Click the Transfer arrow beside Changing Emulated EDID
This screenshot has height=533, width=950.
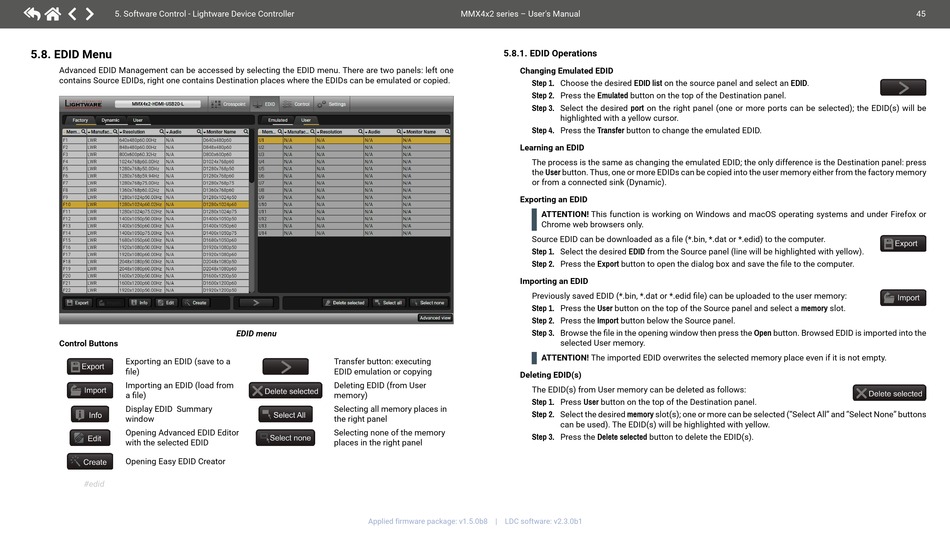click(903, 88)
